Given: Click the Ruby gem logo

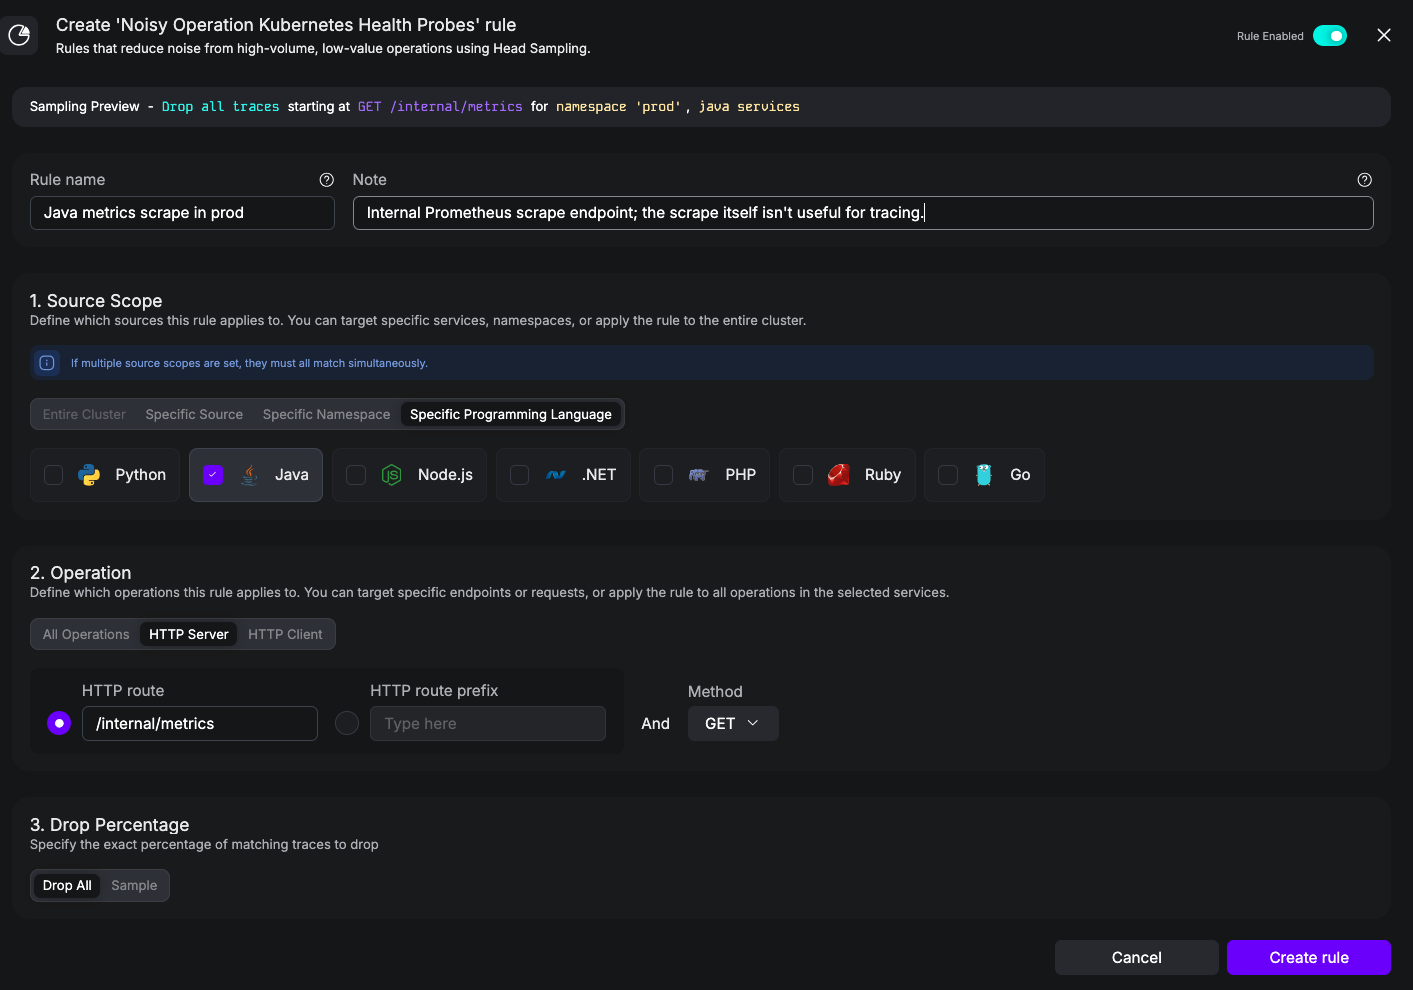Looking at the screenshot, I should (x=839, y=475).
